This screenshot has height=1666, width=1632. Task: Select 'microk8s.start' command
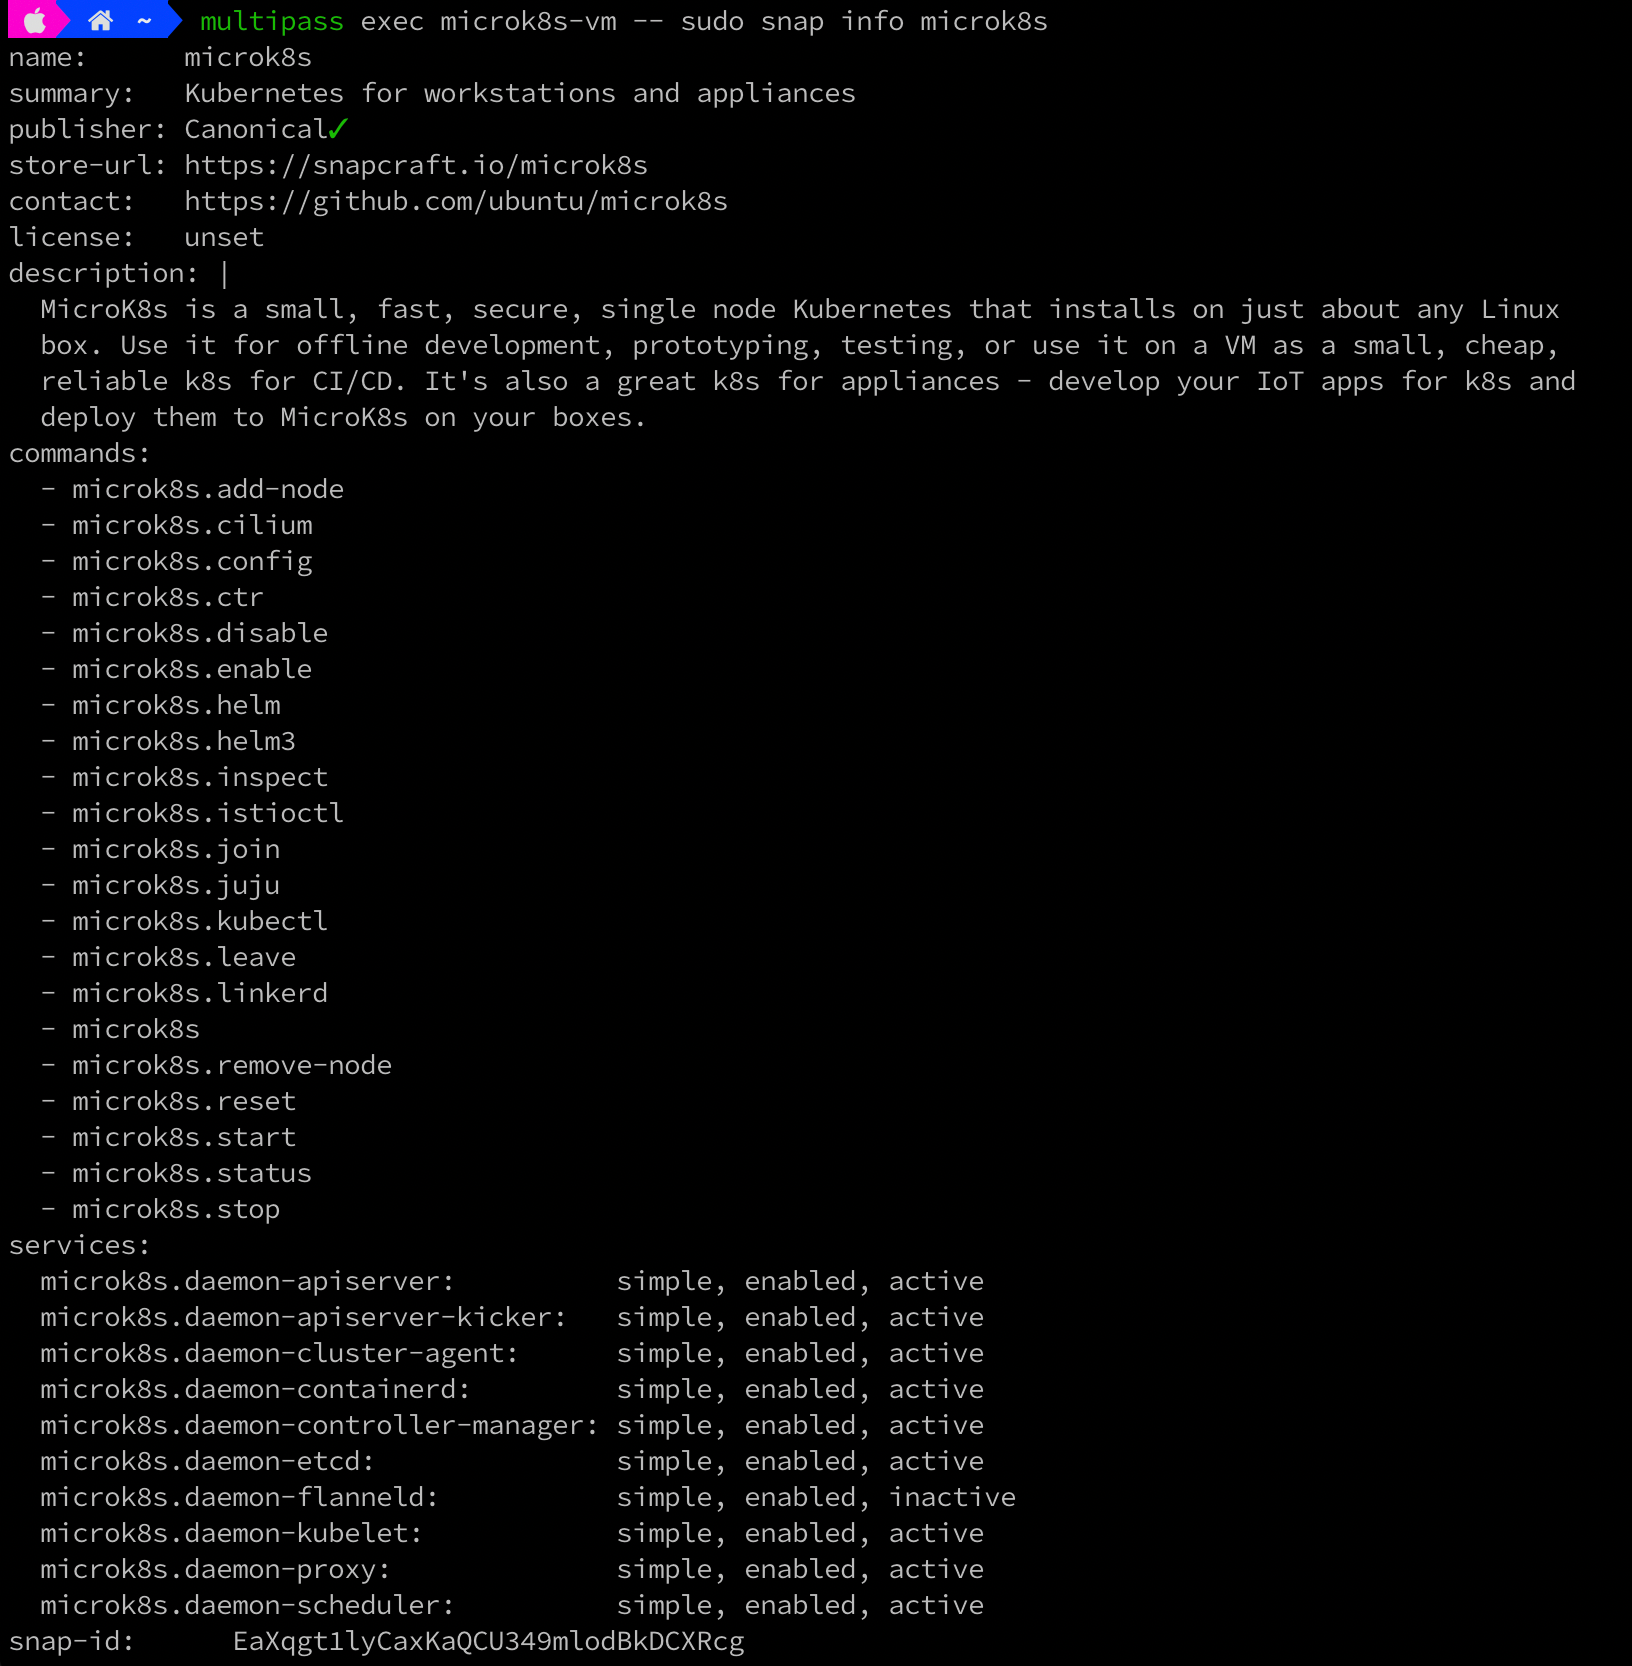point(184,1137)
